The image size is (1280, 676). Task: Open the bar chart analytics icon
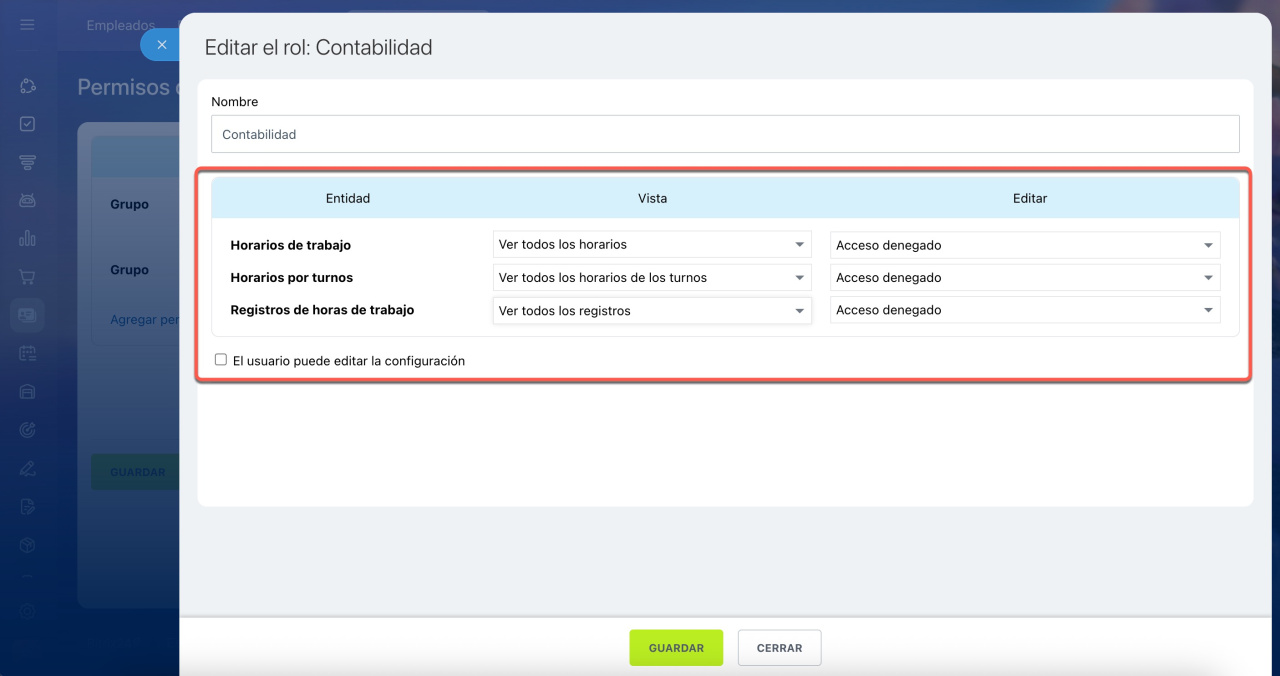[27, 238]
